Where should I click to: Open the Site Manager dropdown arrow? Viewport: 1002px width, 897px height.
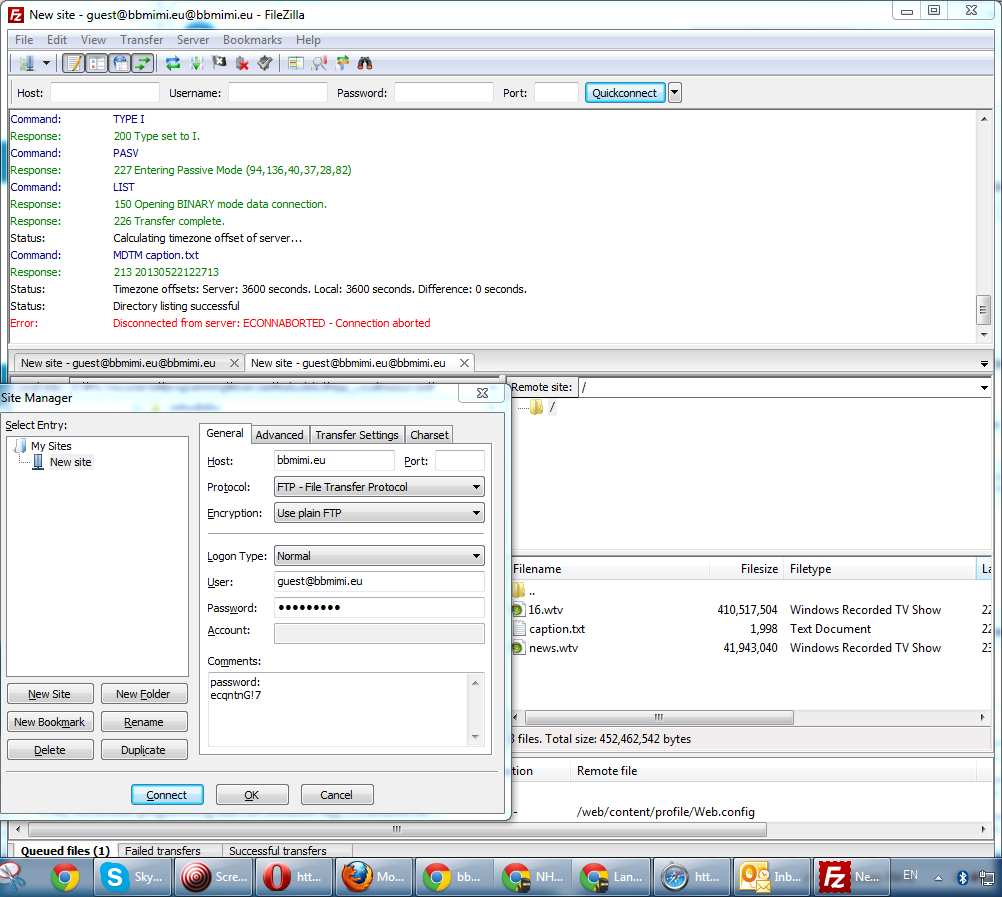tap(46, 63)
